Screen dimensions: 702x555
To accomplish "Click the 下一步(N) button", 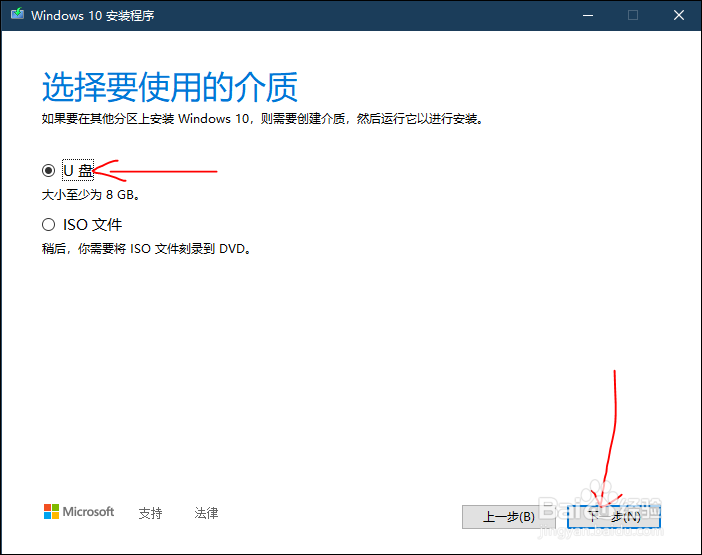I will point(614,517).
